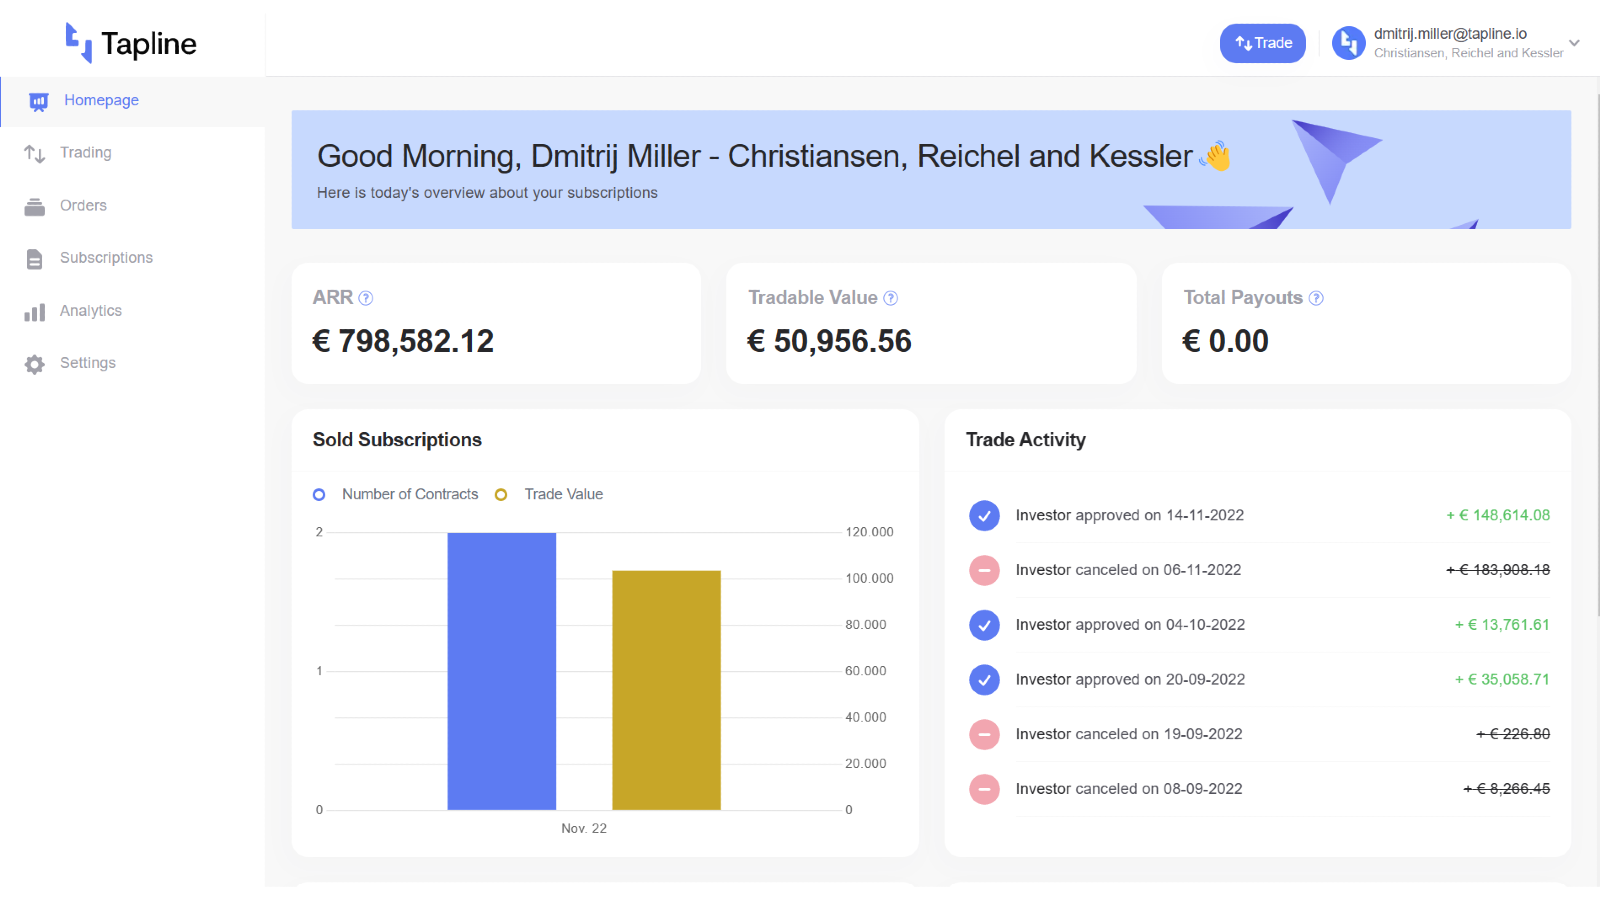Expand the account dropdown chevron
1600x900 pixels.
(1574, 43)
